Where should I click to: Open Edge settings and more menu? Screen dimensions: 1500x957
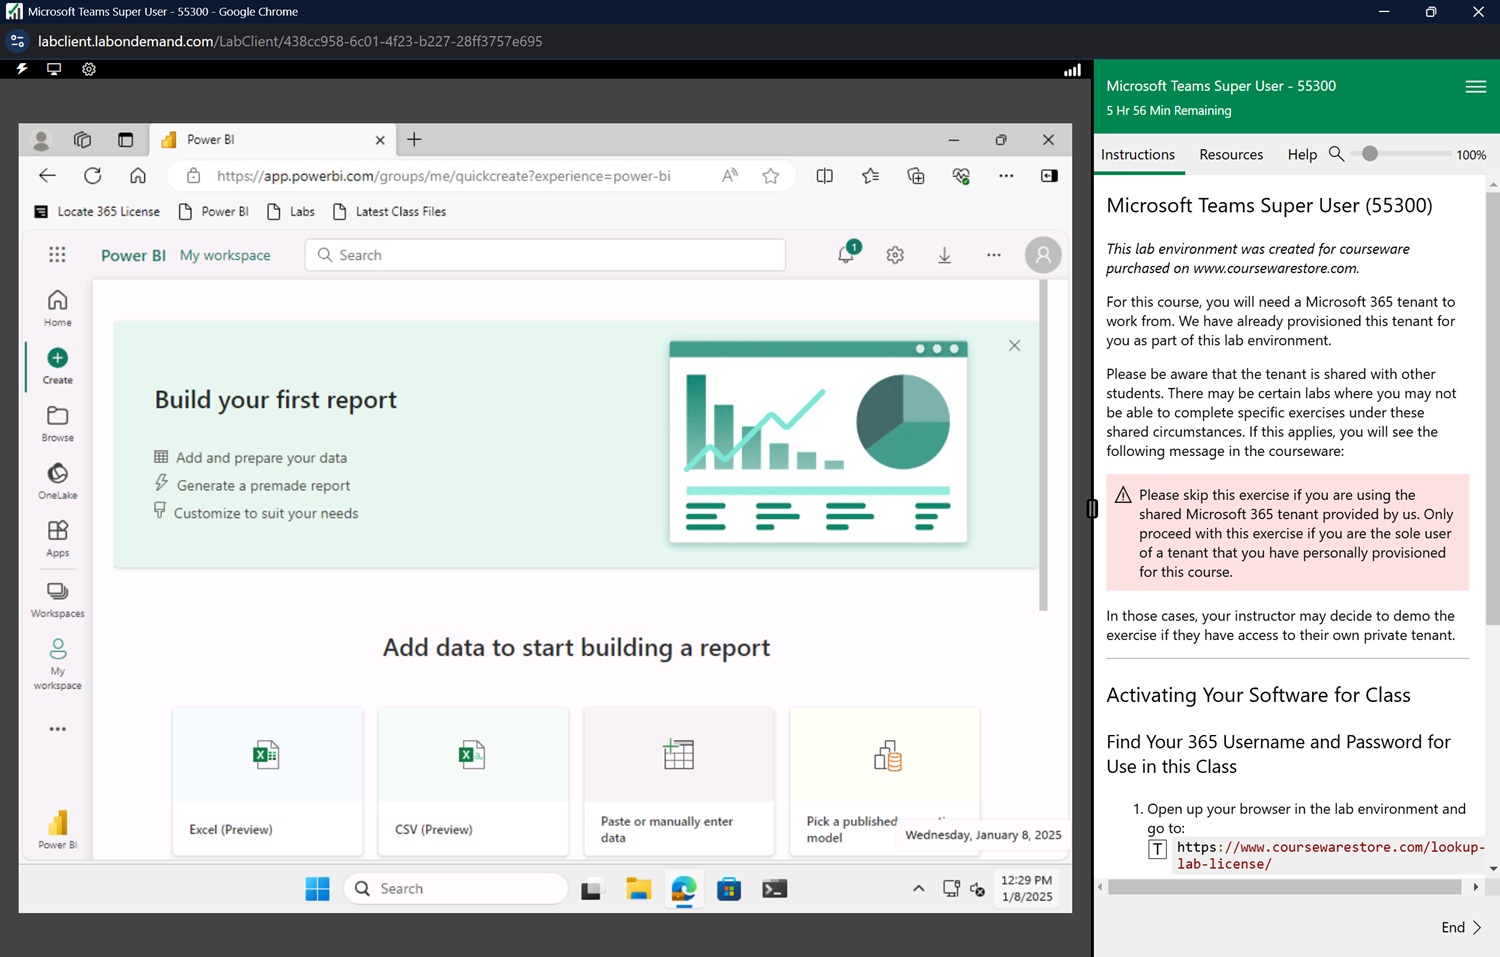tap(1006, 176)
